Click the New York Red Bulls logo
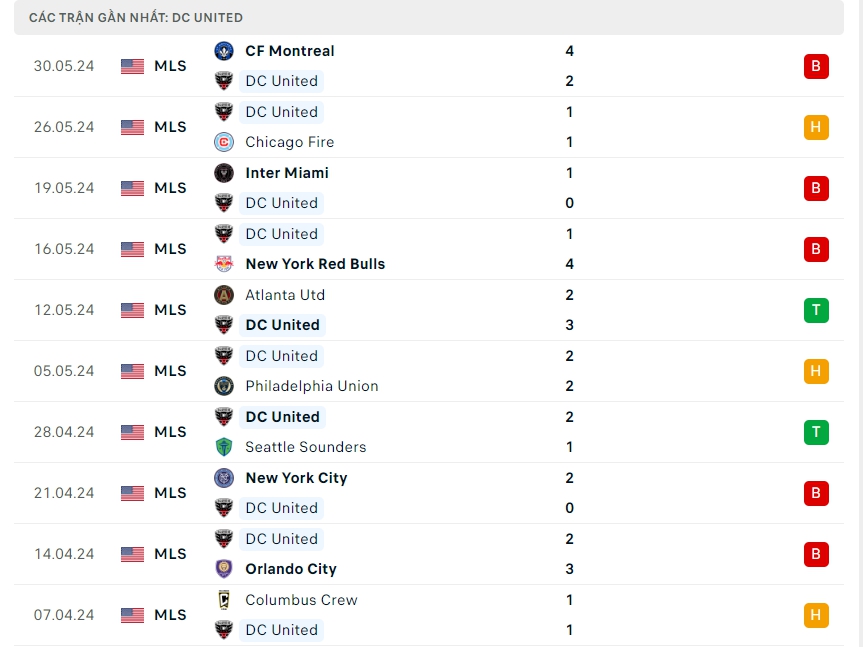This screenshot has height=647, width=863. 224,264
